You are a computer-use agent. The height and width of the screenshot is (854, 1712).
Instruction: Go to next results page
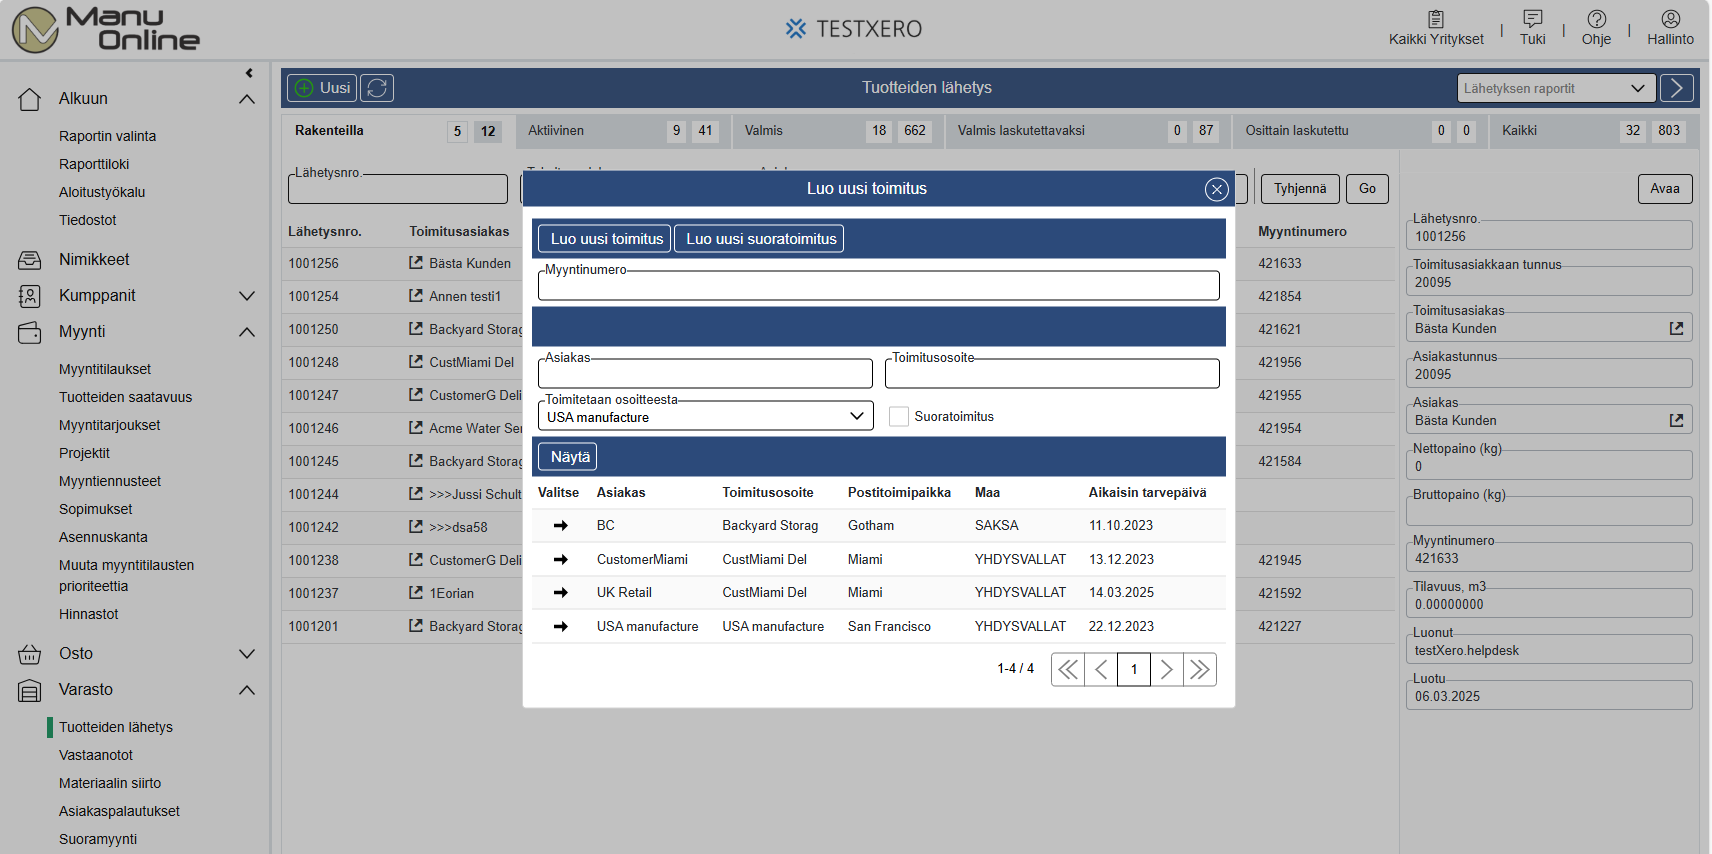pyautogui.click(x=1167, y=670)
